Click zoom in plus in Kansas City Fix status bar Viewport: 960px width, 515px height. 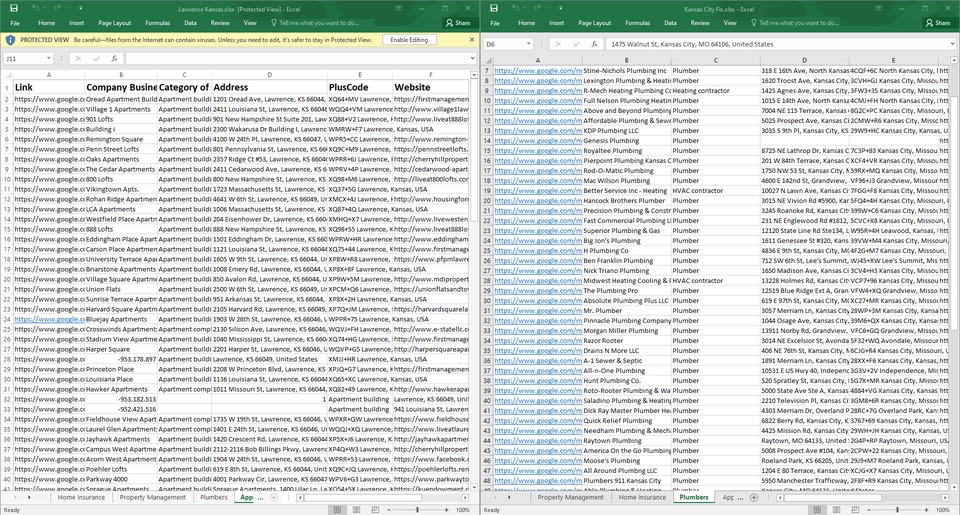(926, 509)
